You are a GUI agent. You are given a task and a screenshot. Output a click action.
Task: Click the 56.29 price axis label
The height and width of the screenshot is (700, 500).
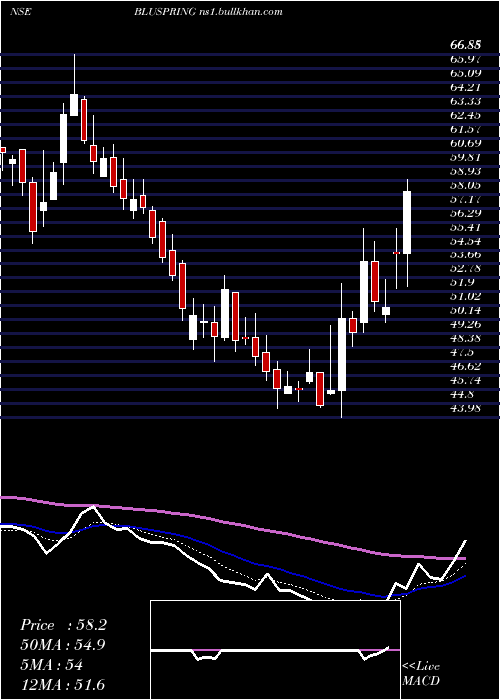466,213
